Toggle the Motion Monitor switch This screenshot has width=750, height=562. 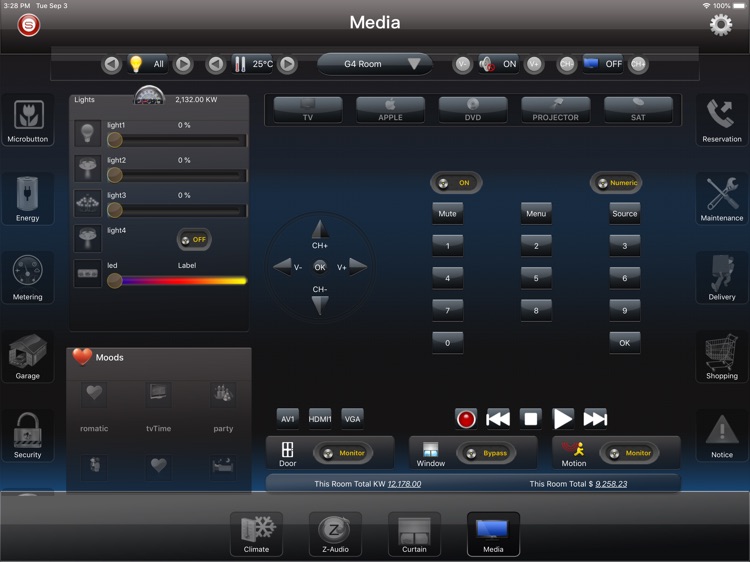tap(629, 453)
